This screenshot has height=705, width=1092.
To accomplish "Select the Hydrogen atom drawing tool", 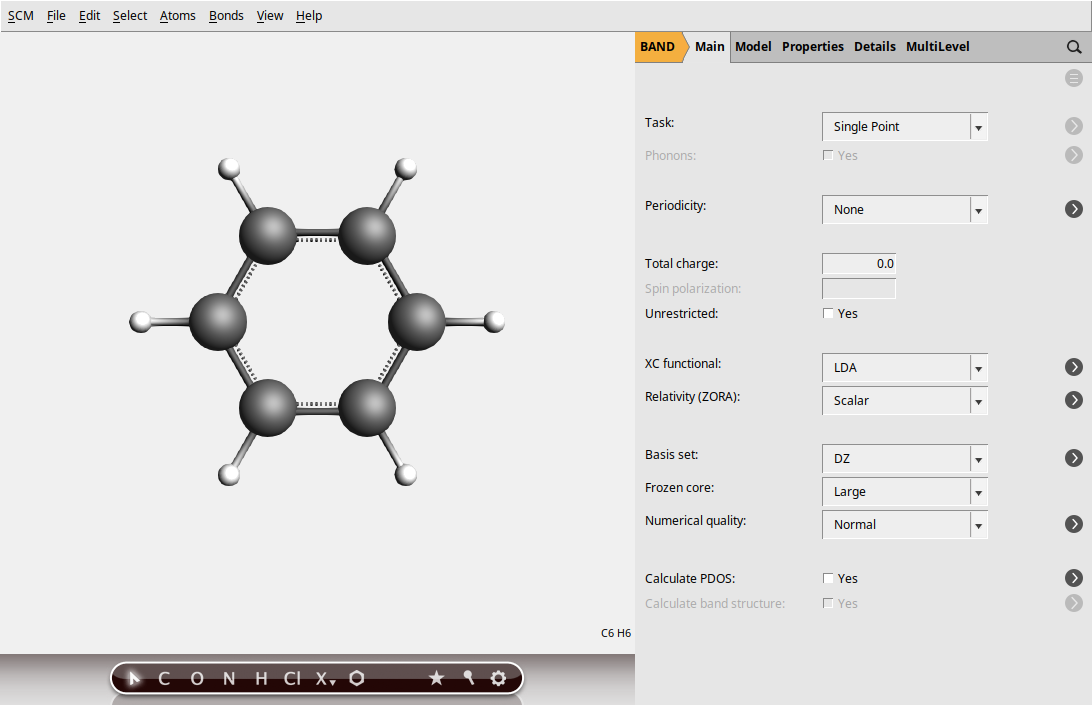I will pos(261,678).
